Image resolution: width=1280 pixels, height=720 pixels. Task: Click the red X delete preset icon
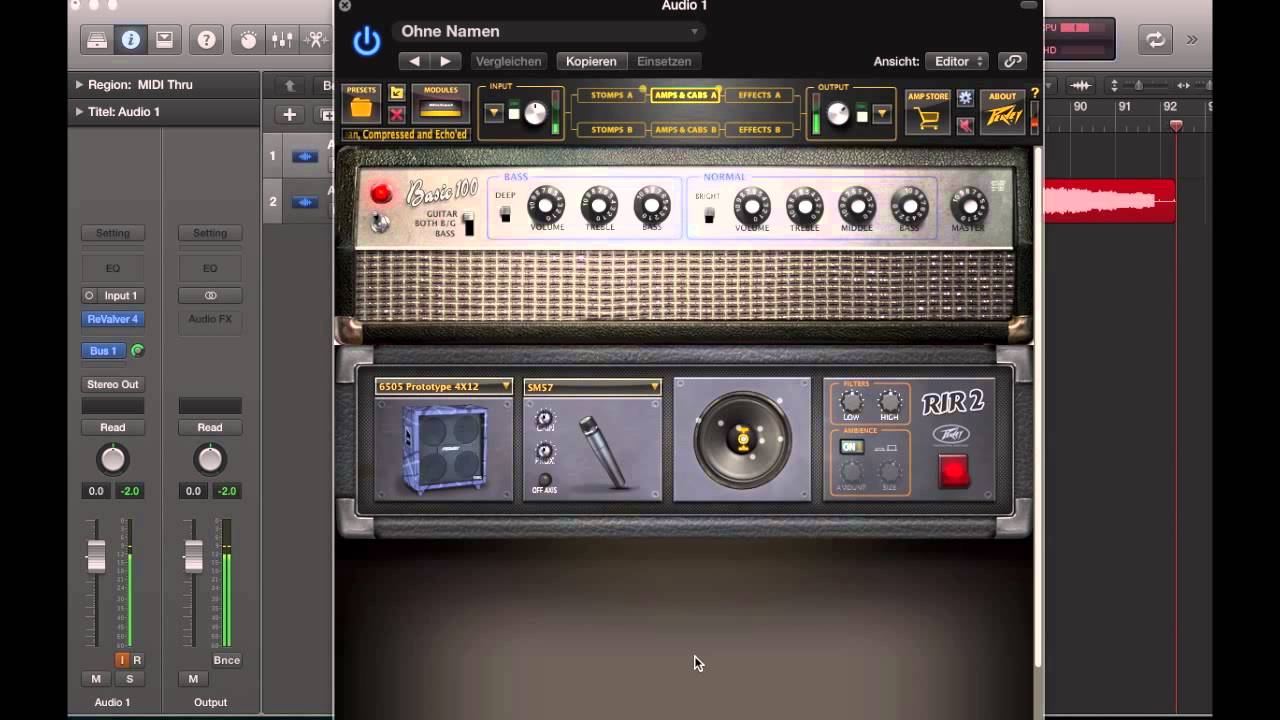click(397, 114)
